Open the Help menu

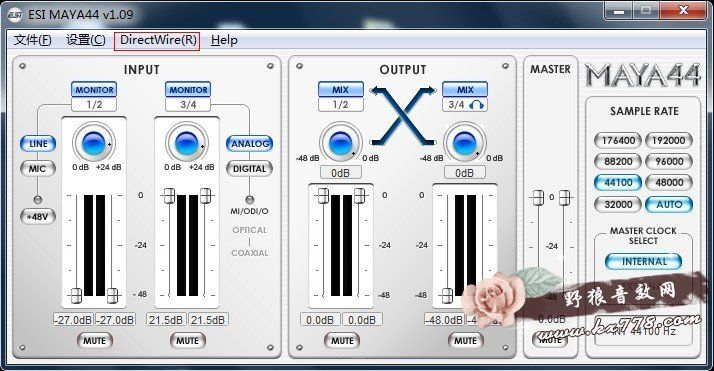(224, 40)
